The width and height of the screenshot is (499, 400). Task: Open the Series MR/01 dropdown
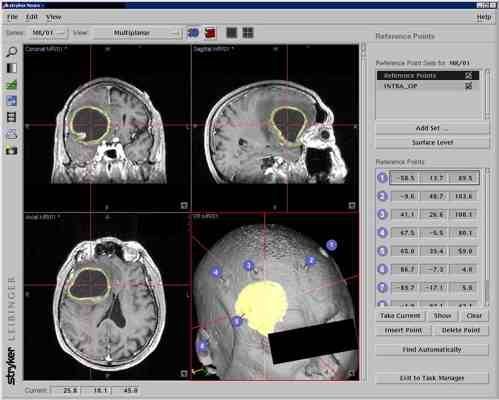point(49,33)
